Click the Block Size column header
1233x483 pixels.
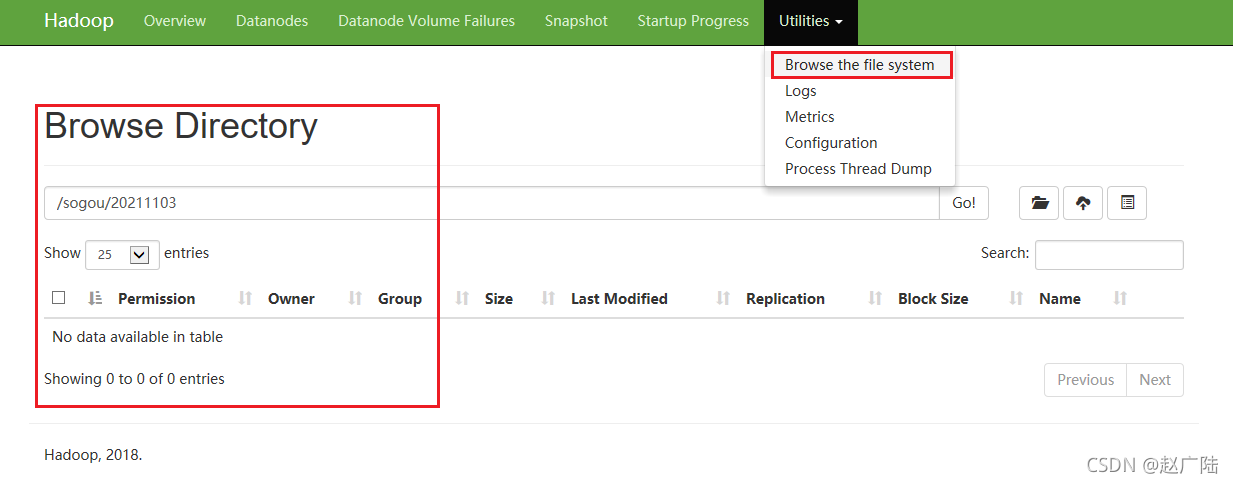pyautogui.click(x=933, y=298)
